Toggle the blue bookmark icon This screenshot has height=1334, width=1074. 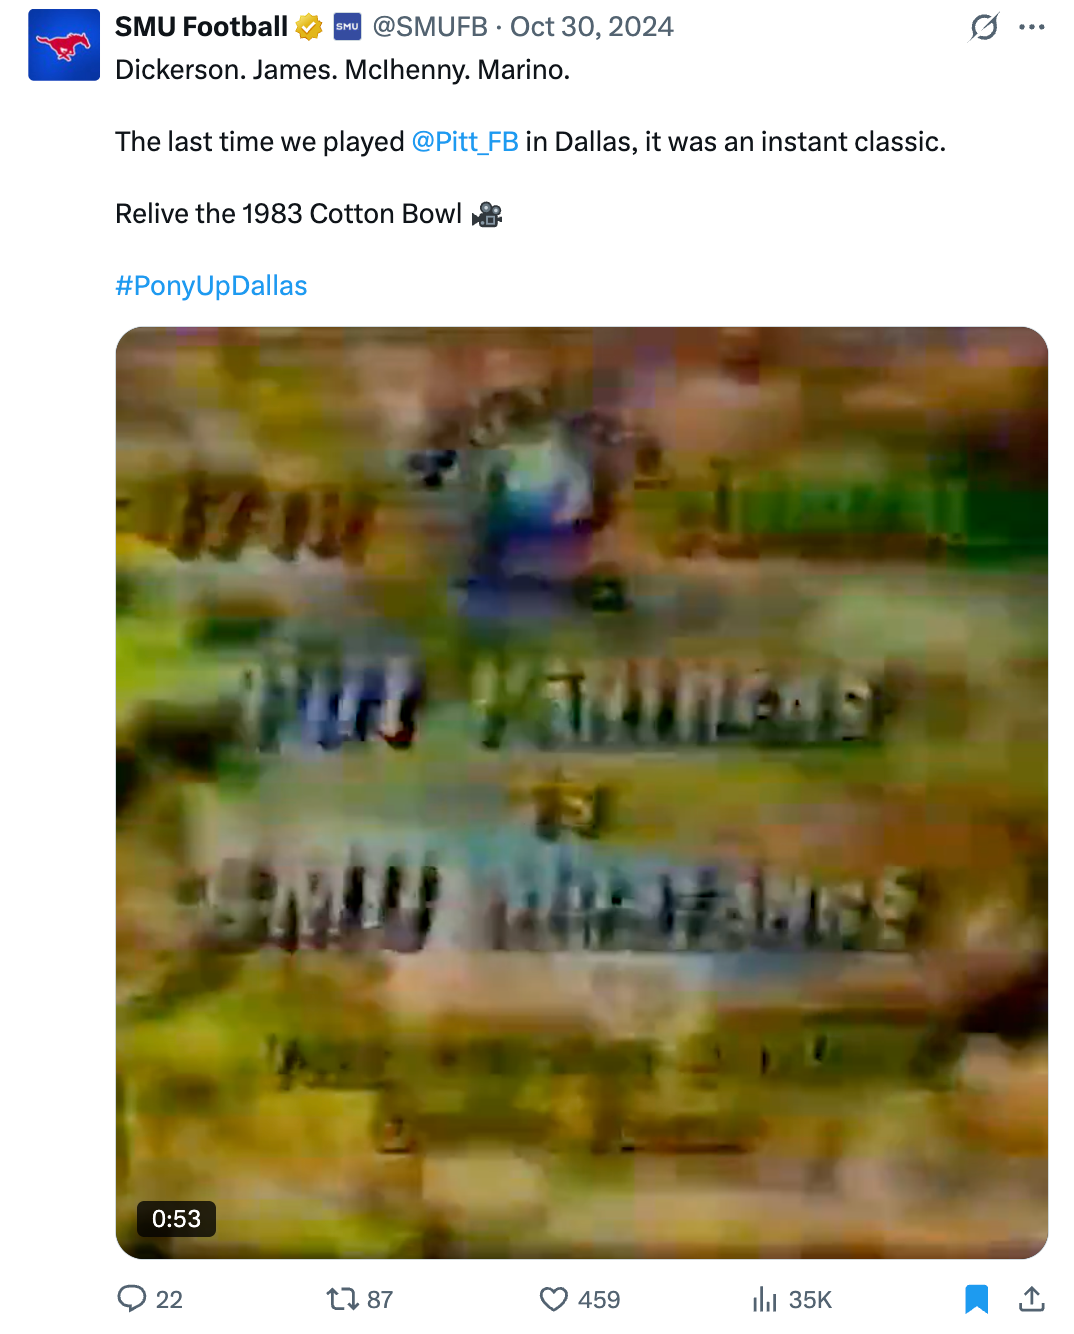coord(977,1299)
